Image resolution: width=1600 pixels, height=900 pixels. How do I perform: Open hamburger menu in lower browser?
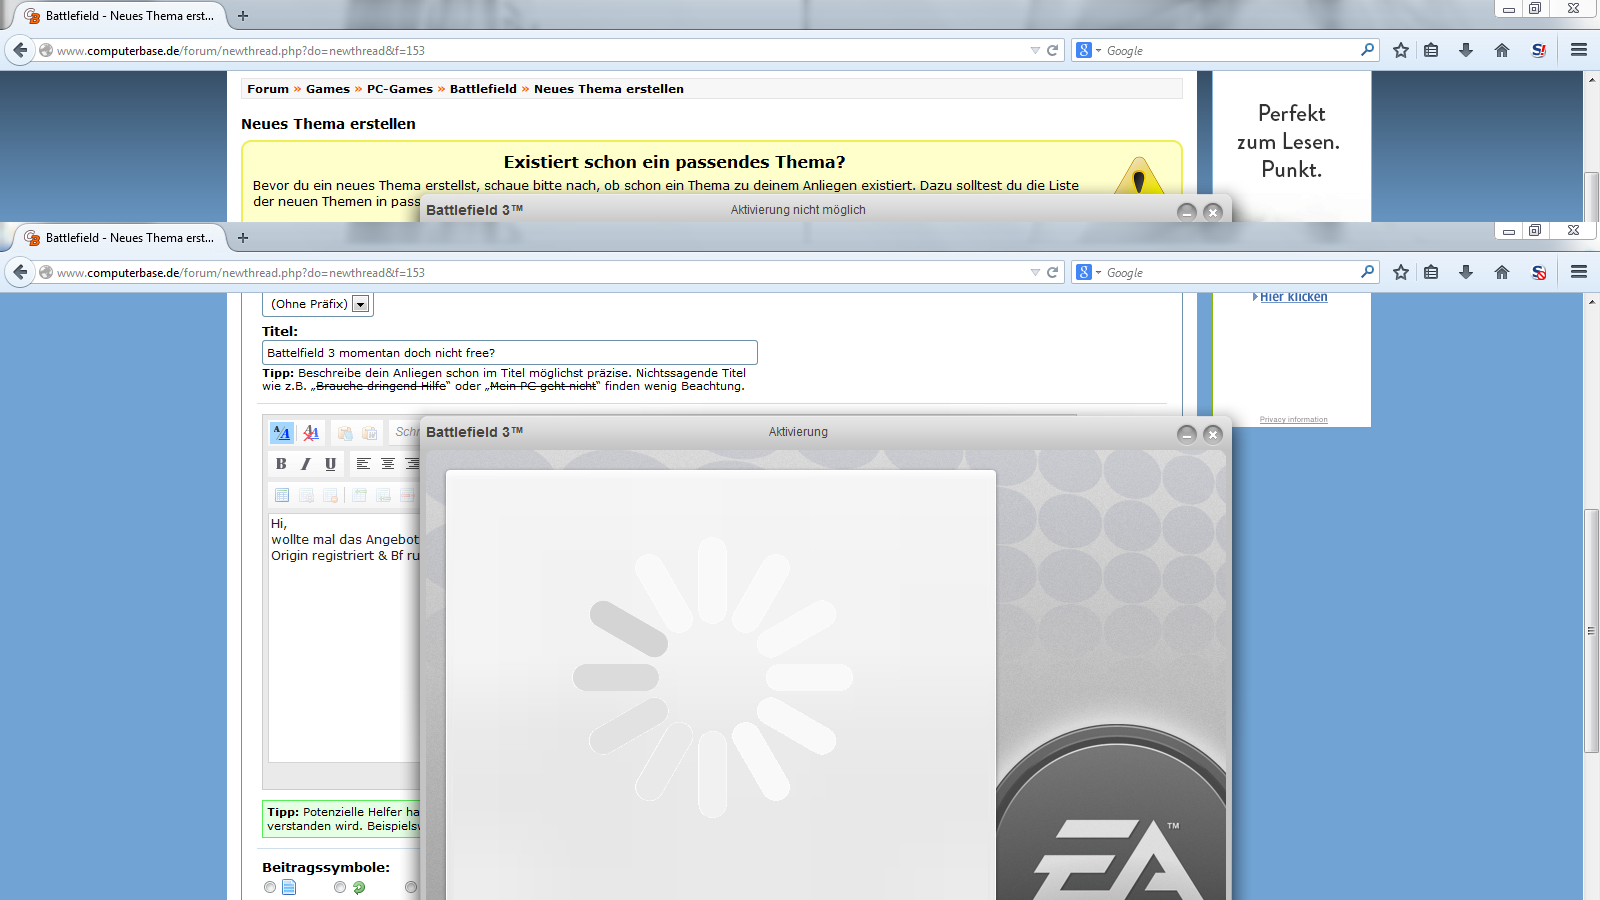click(x=1579, y=272)
